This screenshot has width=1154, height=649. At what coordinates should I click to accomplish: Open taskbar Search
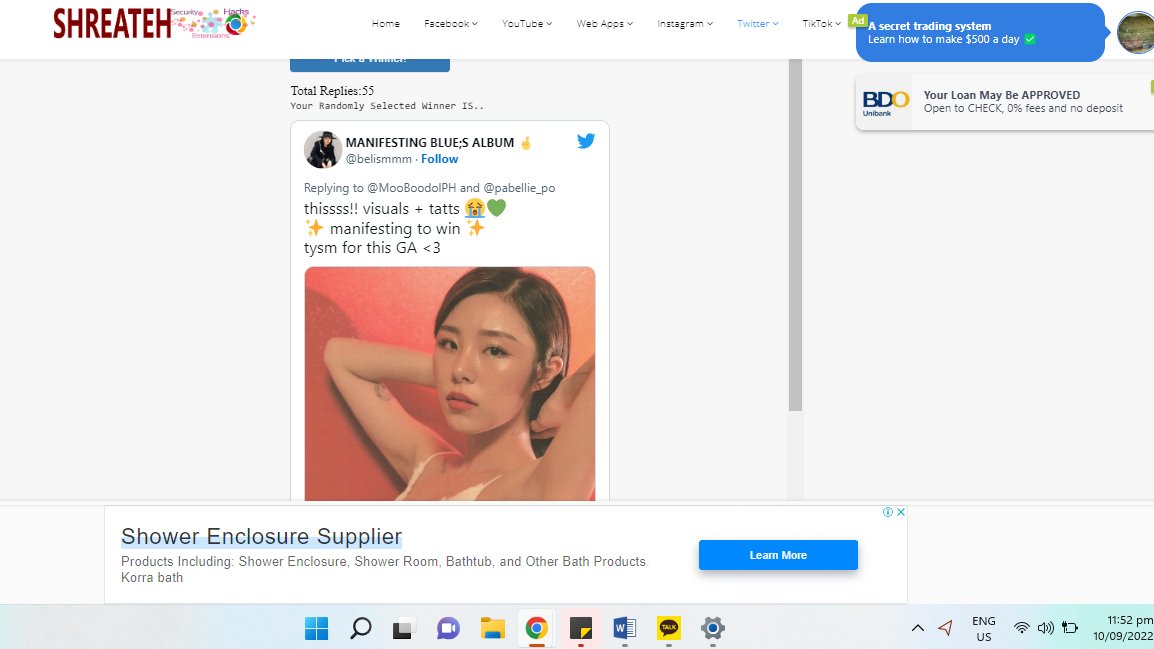click(361, 628)
